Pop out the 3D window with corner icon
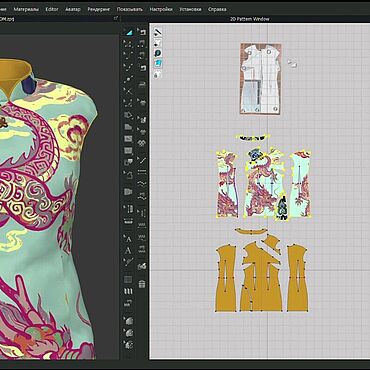370x370 pixels. (x=116, y=19)
